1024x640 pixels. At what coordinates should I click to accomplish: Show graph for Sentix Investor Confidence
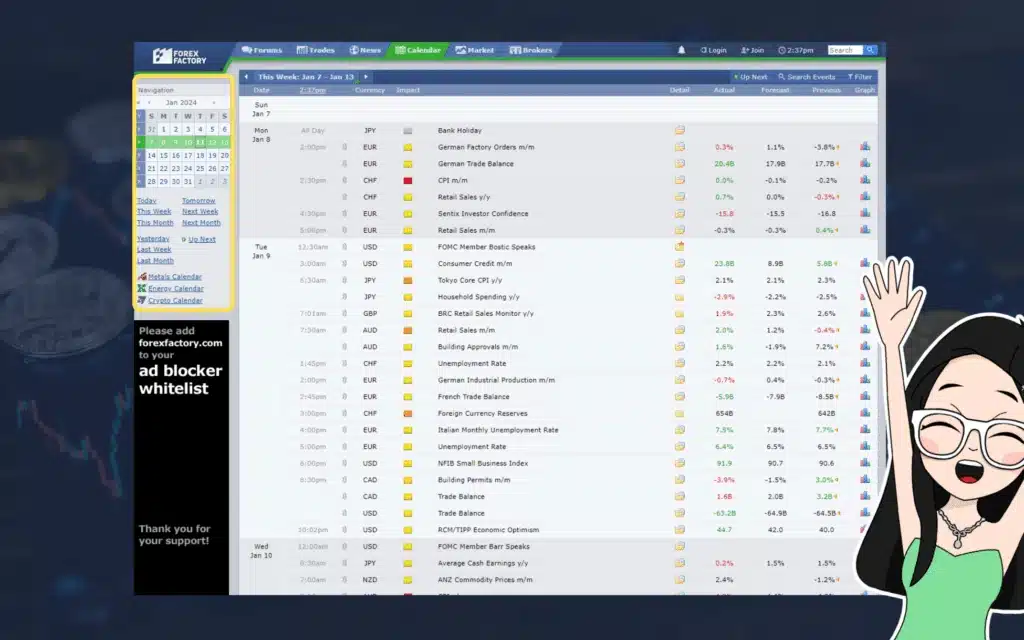click(x=865, y=213)
